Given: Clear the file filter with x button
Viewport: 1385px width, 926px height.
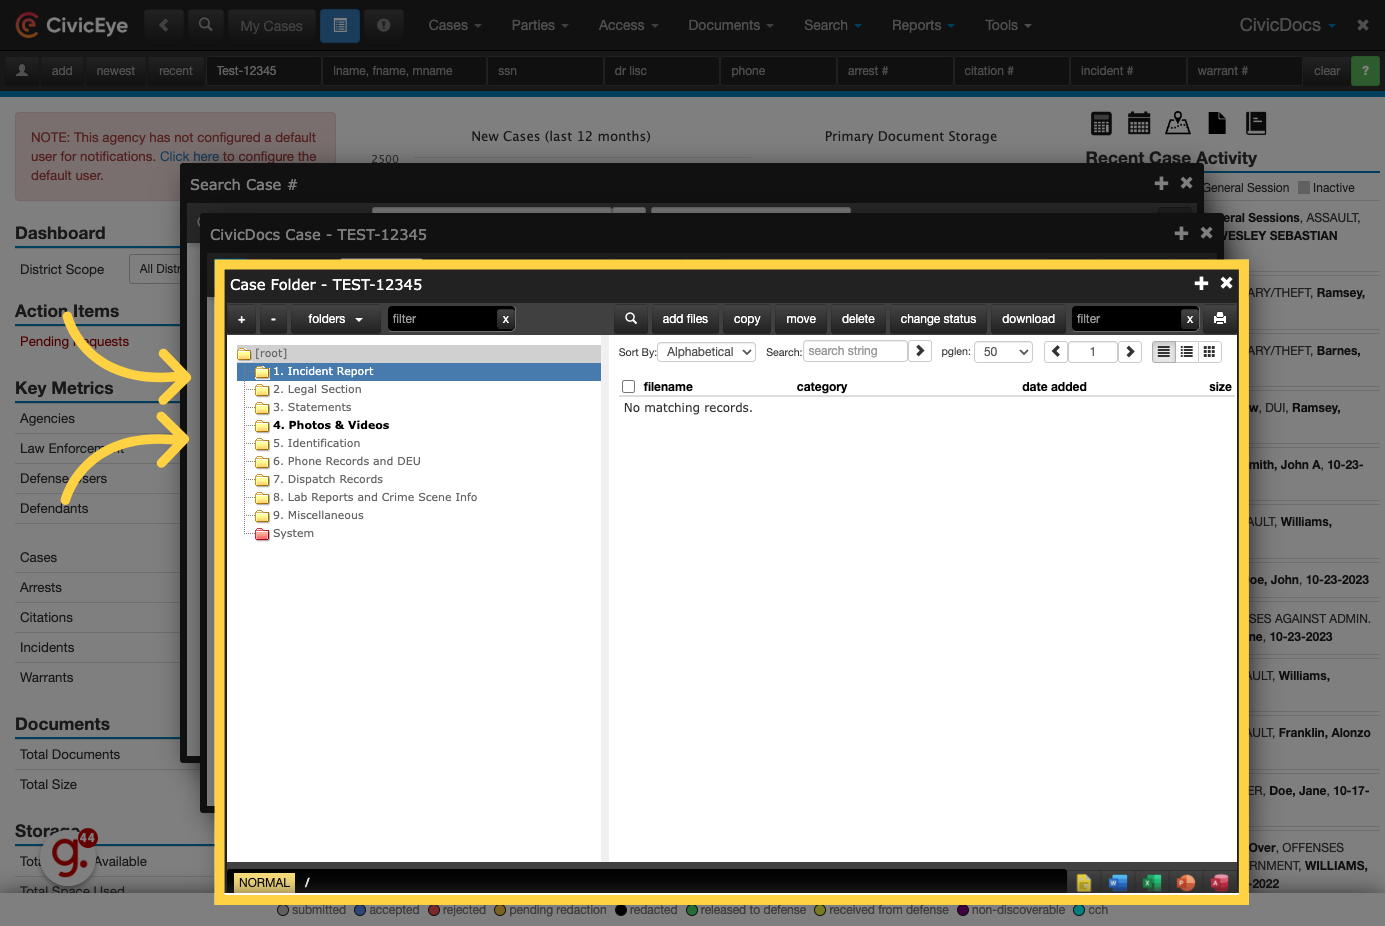Looking at the screenshot, I should click(1190, 319).
